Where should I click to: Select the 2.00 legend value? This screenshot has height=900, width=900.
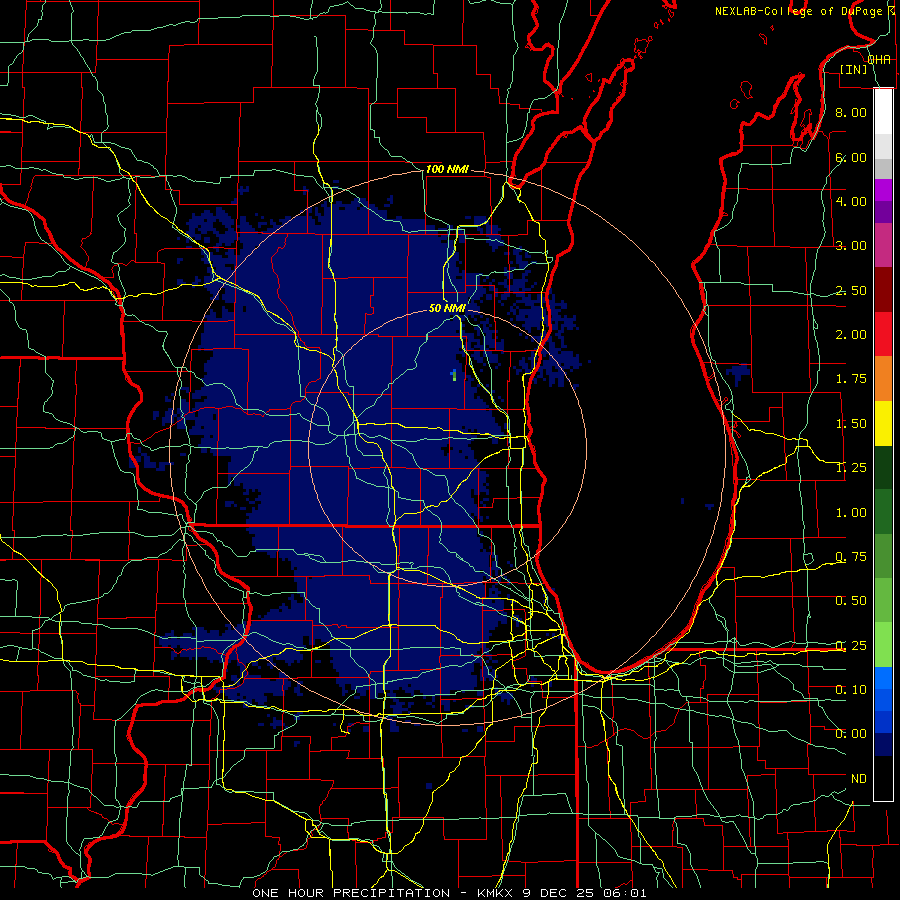[851, 335]
